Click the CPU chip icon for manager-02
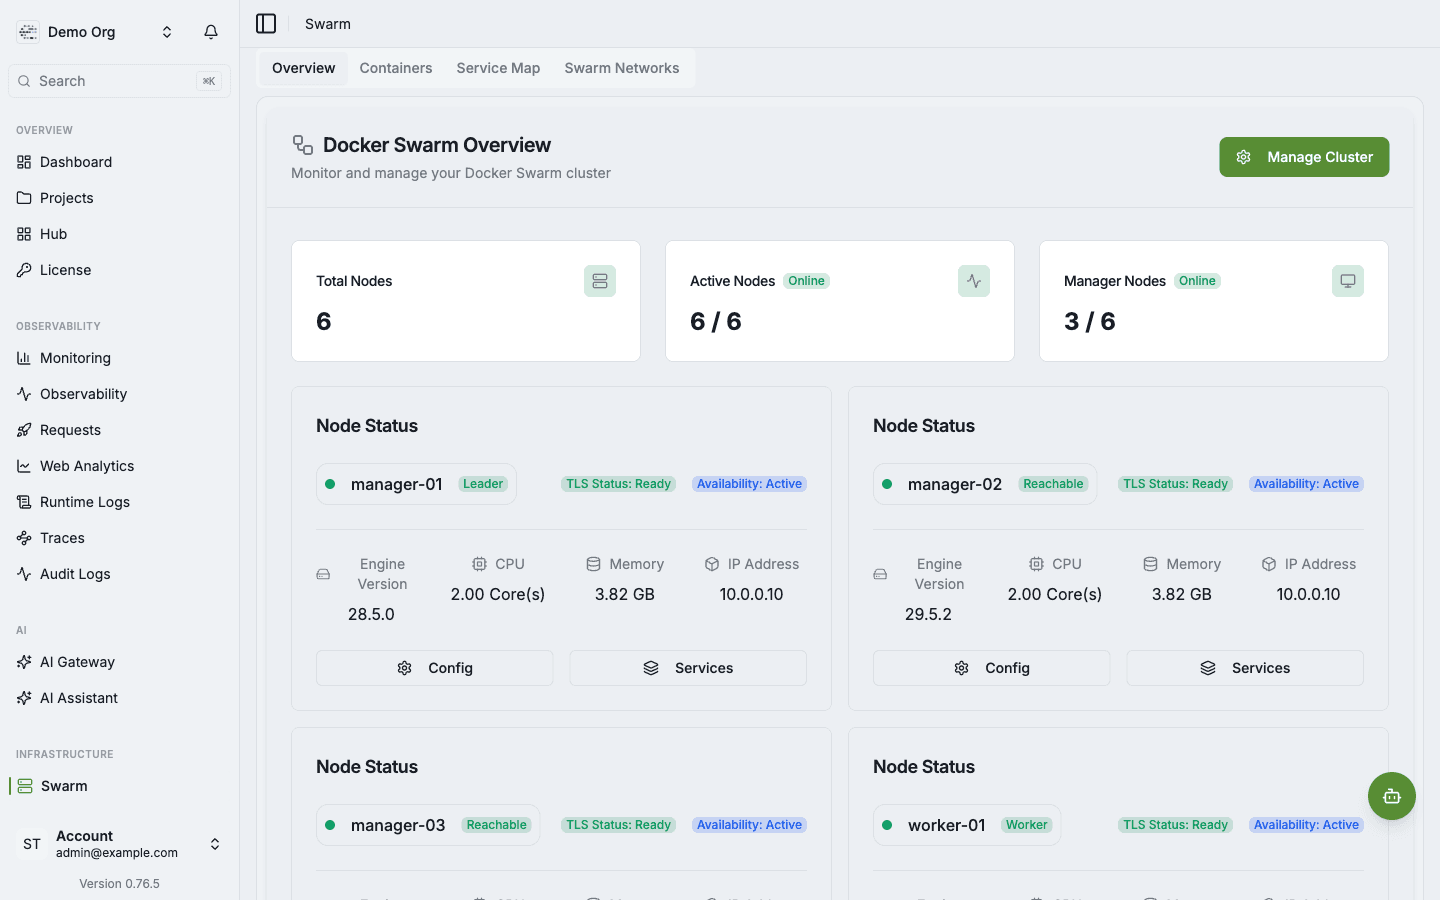The width and height of the screenshot is (1440, 900). point(1036,564)
